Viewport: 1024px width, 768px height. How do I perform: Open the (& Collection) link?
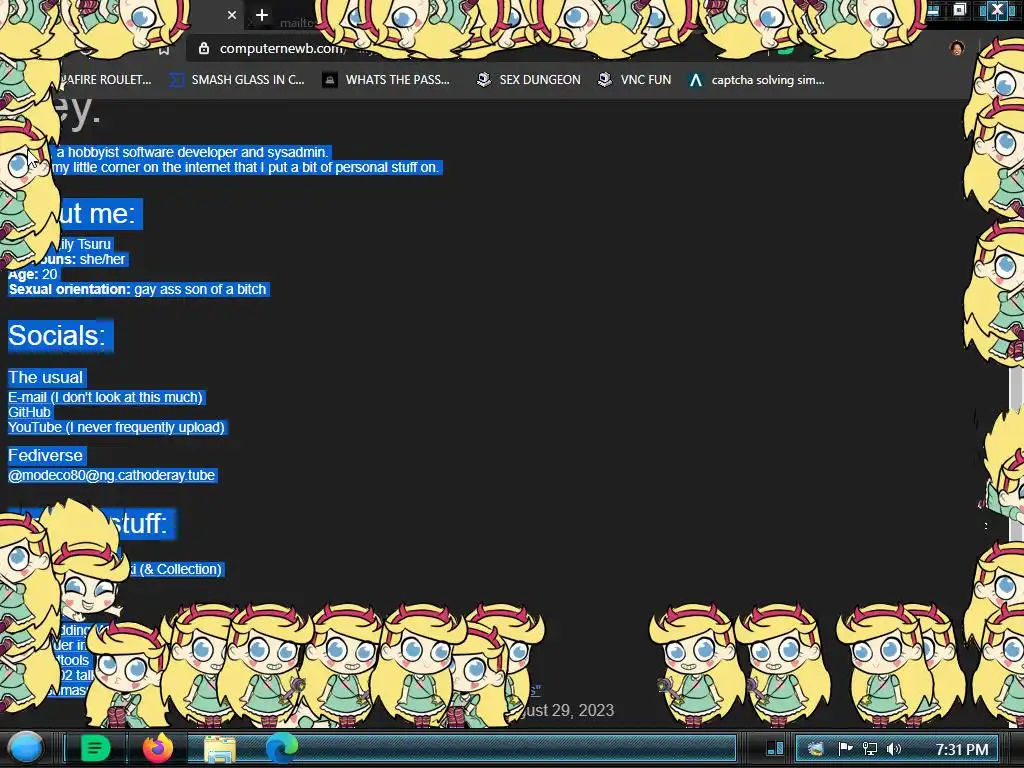[180, 569]
